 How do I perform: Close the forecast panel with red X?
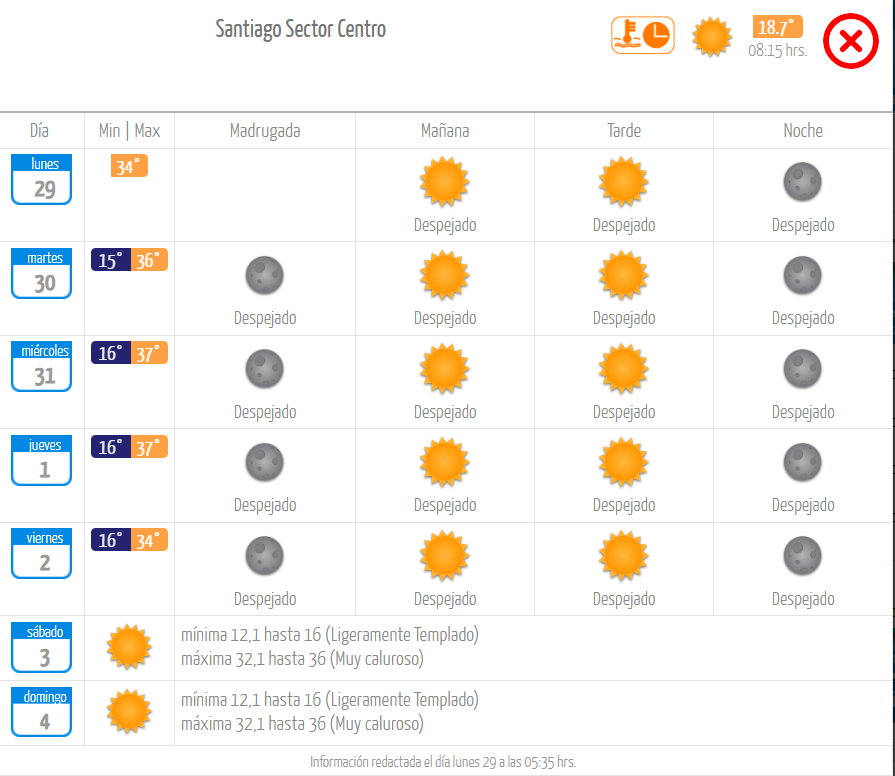pyautogui.click(x=850, y=41)
